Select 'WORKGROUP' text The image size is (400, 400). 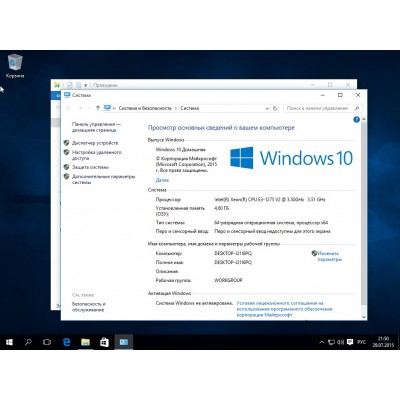(x=228, y=280)
